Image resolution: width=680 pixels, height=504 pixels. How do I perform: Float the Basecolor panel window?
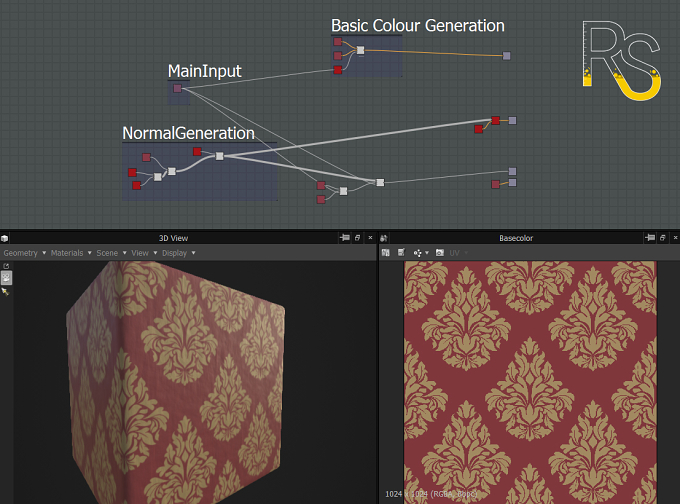[662, 238]
